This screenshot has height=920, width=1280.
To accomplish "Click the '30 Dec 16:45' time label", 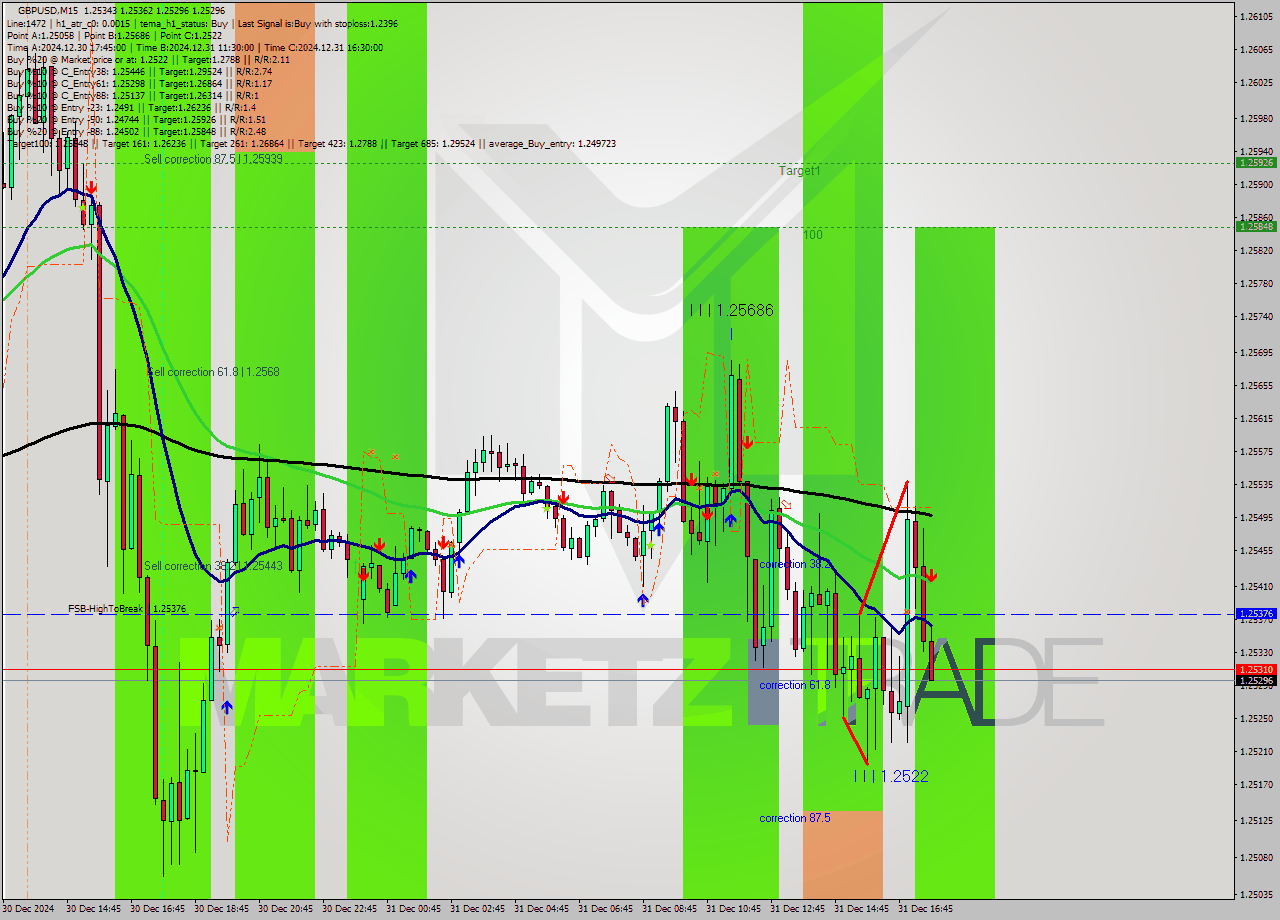I will (x=157, y=909).
